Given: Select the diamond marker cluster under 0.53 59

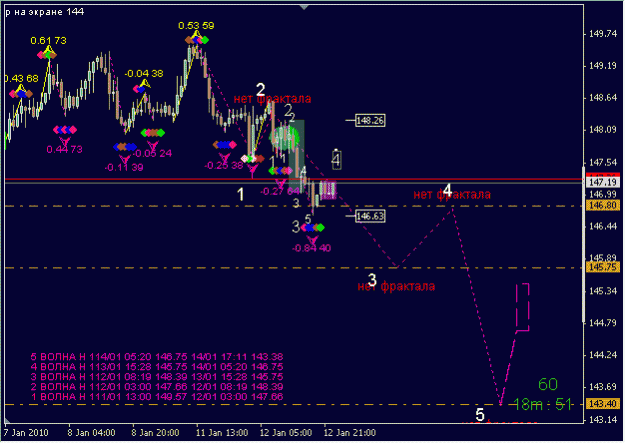Looking at the screenshot, I should coord(197,40).
